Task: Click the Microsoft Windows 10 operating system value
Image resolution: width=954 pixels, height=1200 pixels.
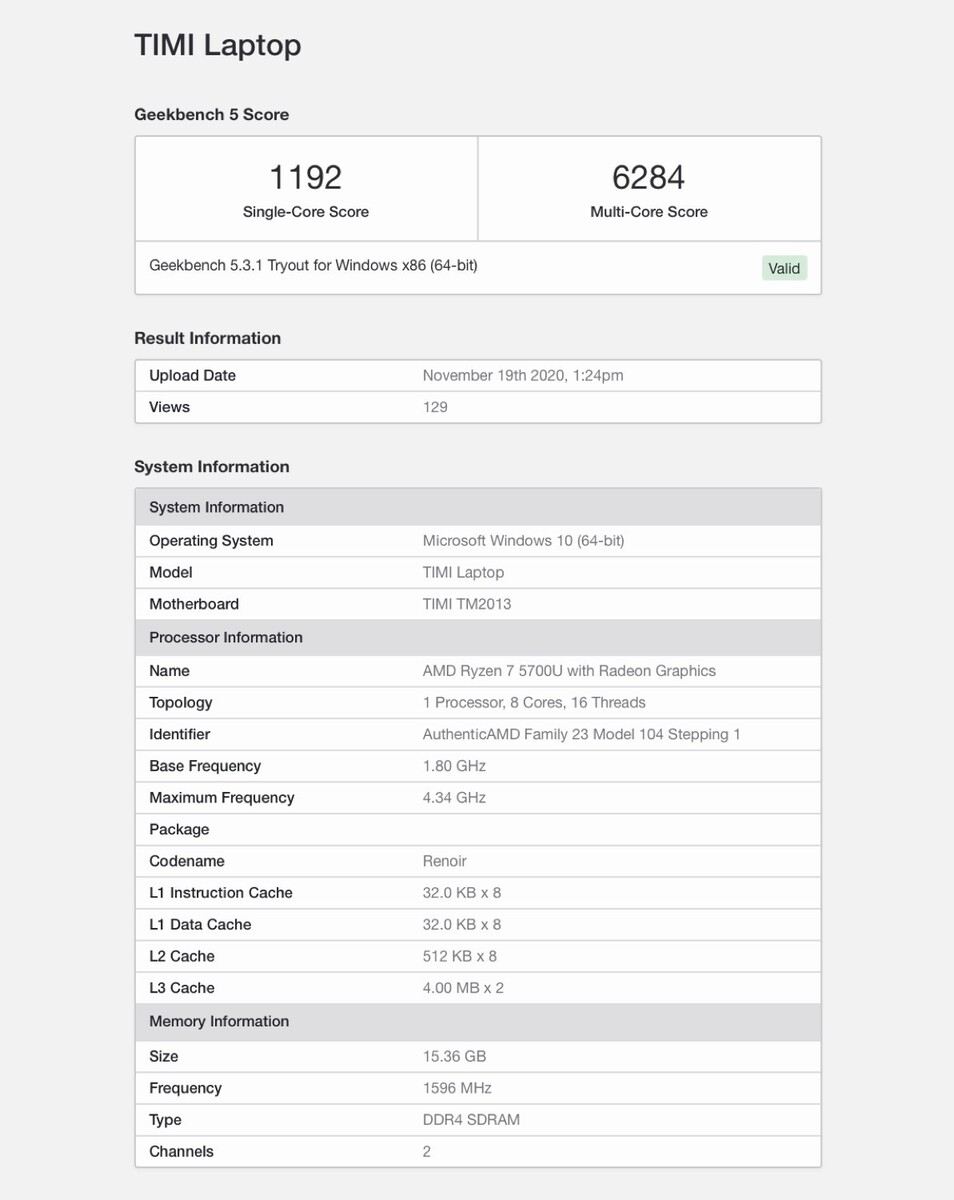Action: 523,541
